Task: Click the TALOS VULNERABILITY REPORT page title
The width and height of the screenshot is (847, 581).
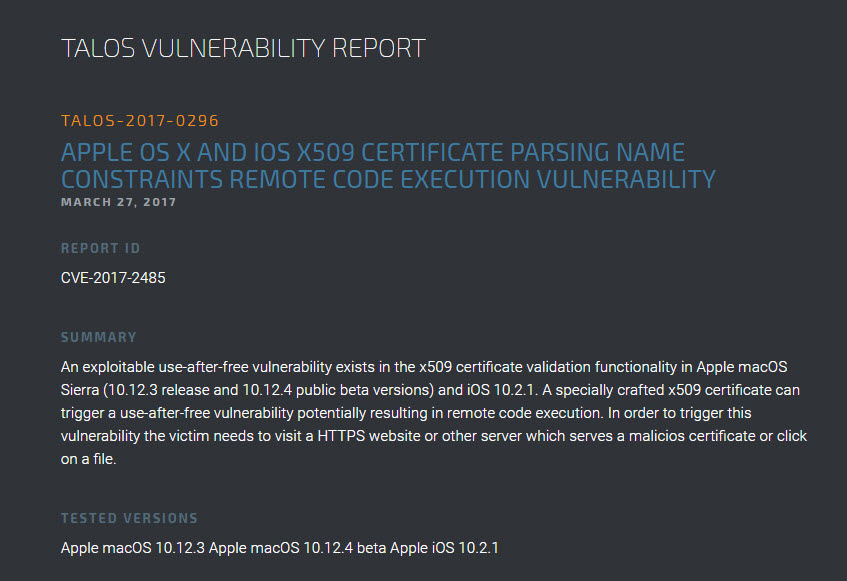Action: (x=243, y=48)
